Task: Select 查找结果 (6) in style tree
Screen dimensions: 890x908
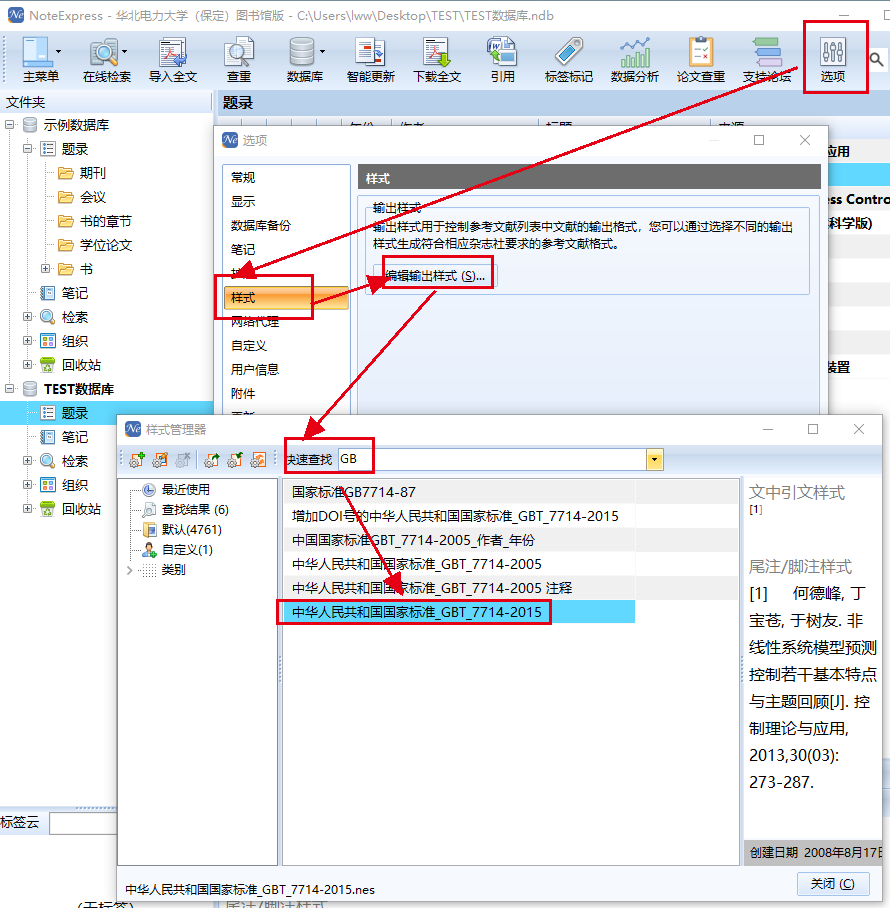Action: [195, 510]
